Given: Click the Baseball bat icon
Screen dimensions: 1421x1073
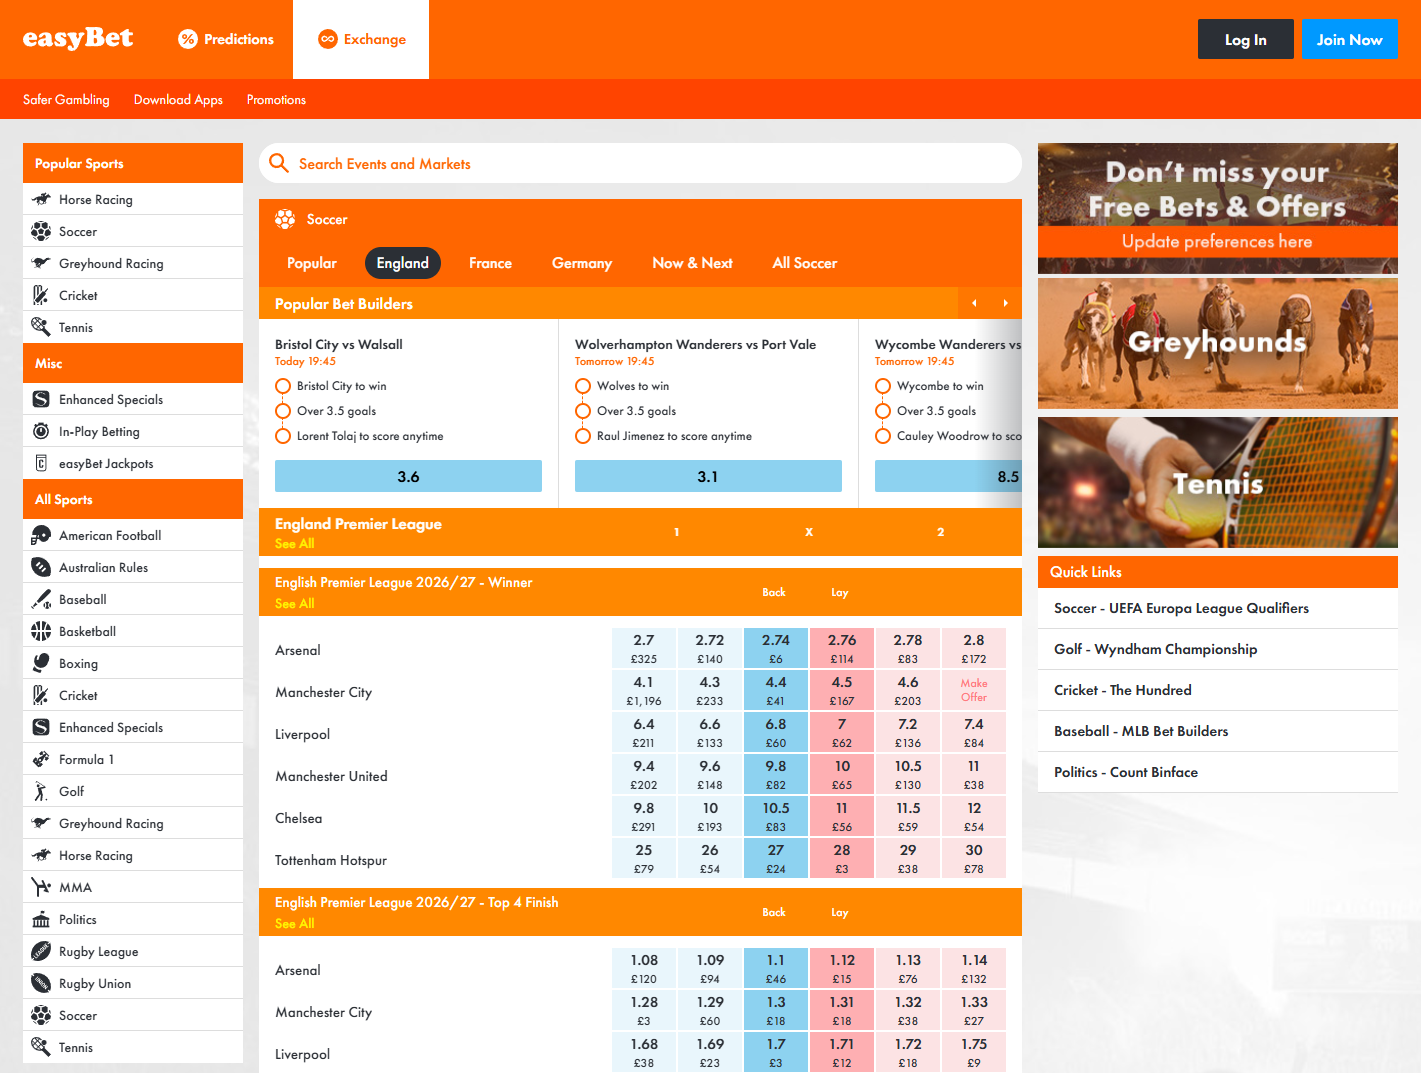Looking at the screenshot, I should click(x=41, y=599).
